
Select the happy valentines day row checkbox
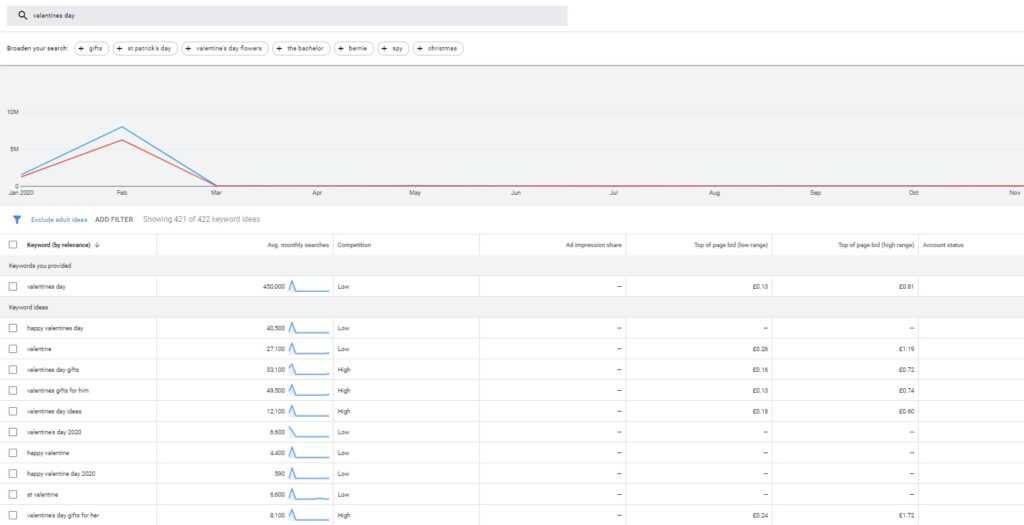click(13, 328)
